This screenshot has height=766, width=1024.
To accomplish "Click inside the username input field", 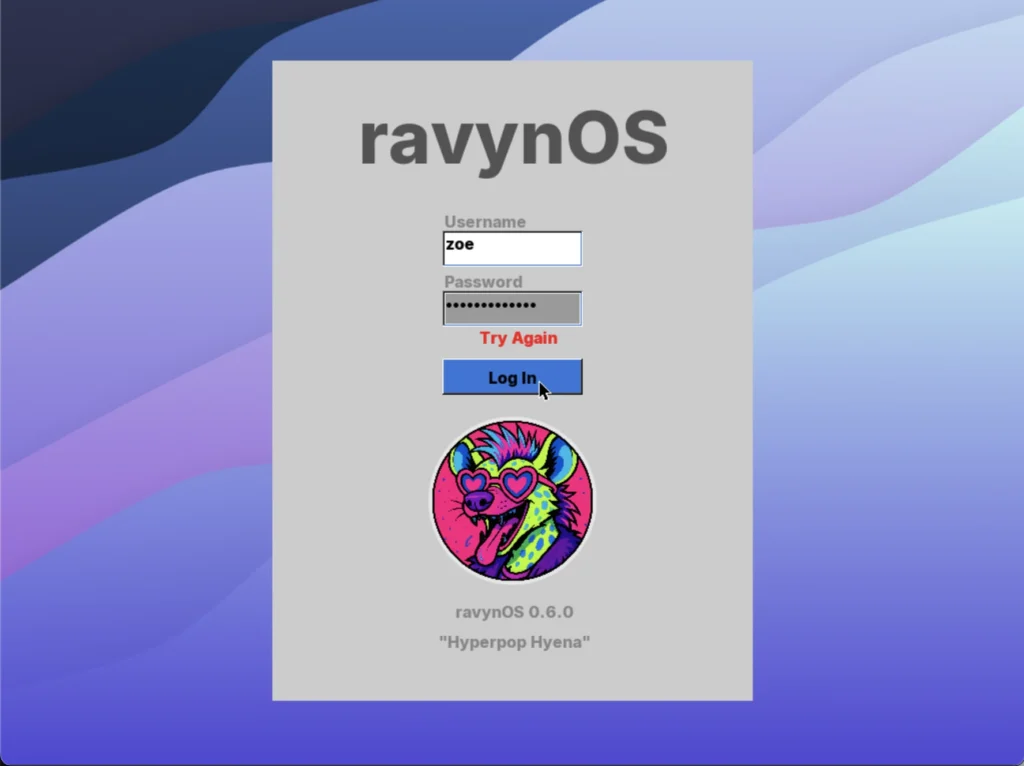I will click(x=511, y=247).
